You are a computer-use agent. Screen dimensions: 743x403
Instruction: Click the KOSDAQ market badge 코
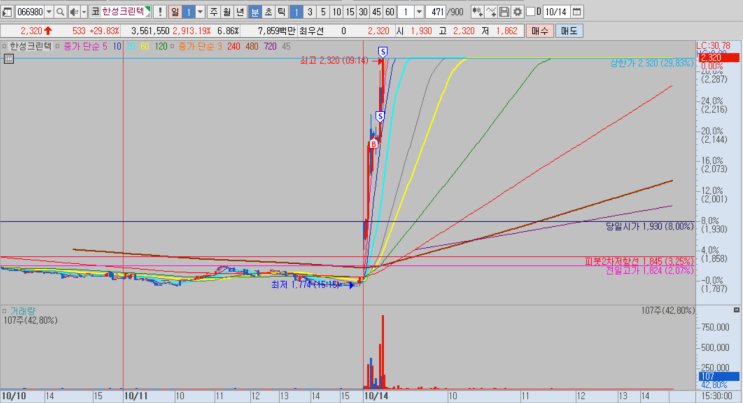[95, 11]
